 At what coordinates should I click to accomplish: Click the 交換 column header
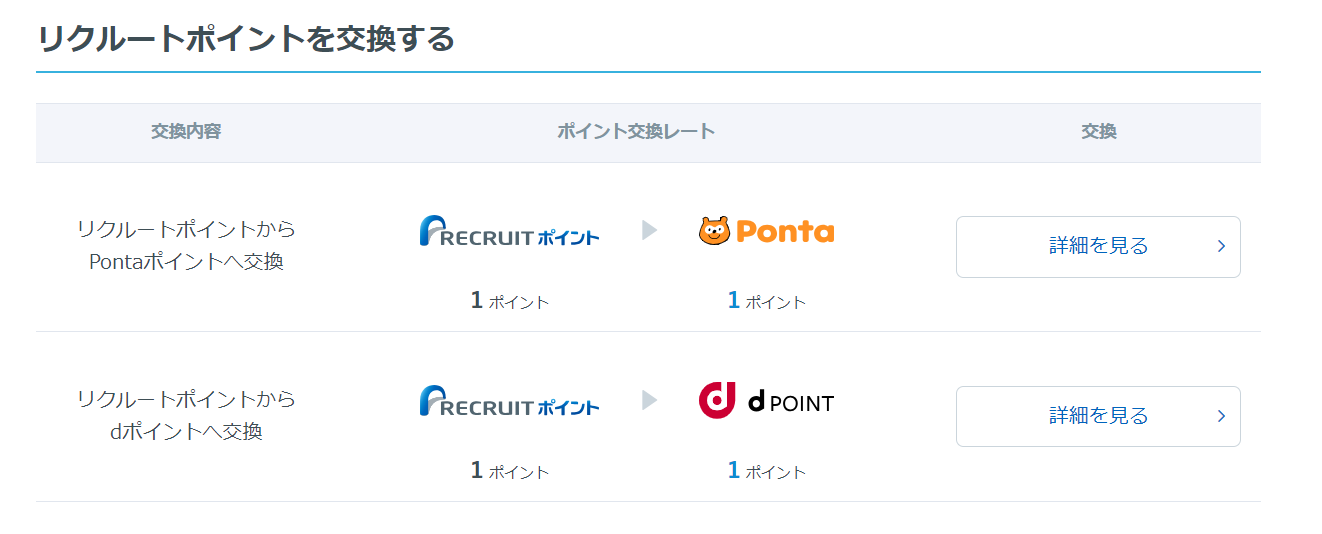(x=1098, y=132)
